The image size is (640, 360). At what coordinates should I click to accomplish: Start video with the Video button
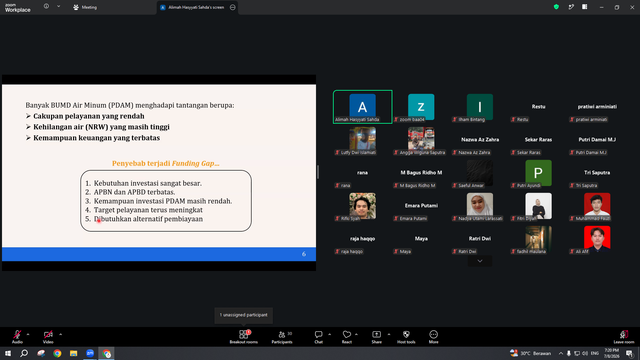(x=48, y=336)
